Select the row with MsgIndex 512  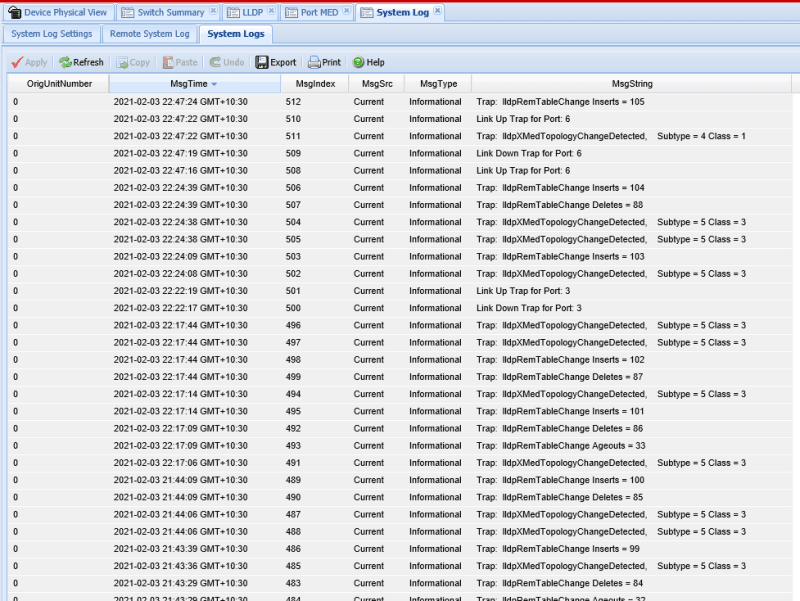click(x=400, y=102)
